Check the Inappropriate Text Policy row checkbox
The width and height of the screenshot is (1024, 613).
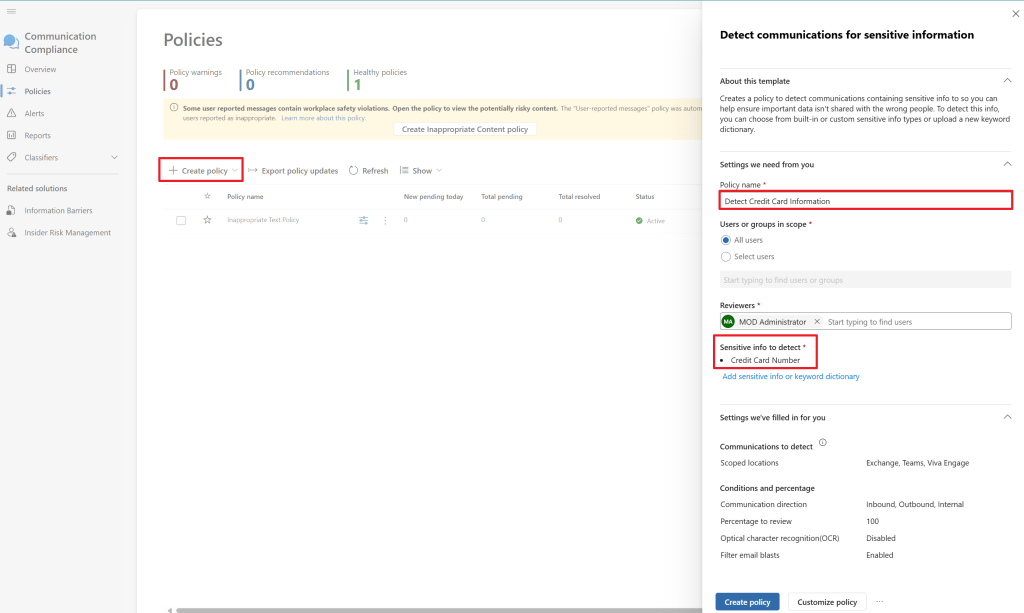pos(181,220)
